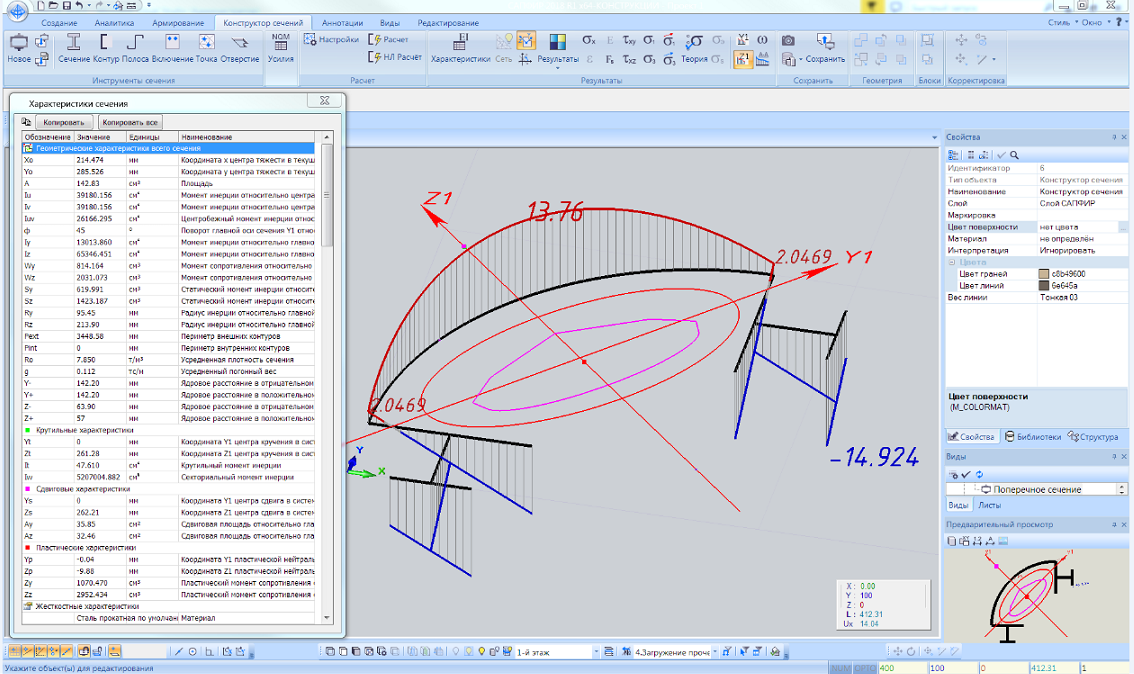1134x674 pixels.
Task: Toggle the Y1 principal axes display
Action: [x=743, y=41]
